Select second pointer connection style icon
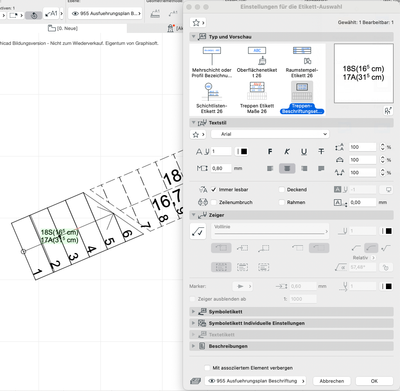The height and width of the screenshot is (391, 400). pos(242,248)
